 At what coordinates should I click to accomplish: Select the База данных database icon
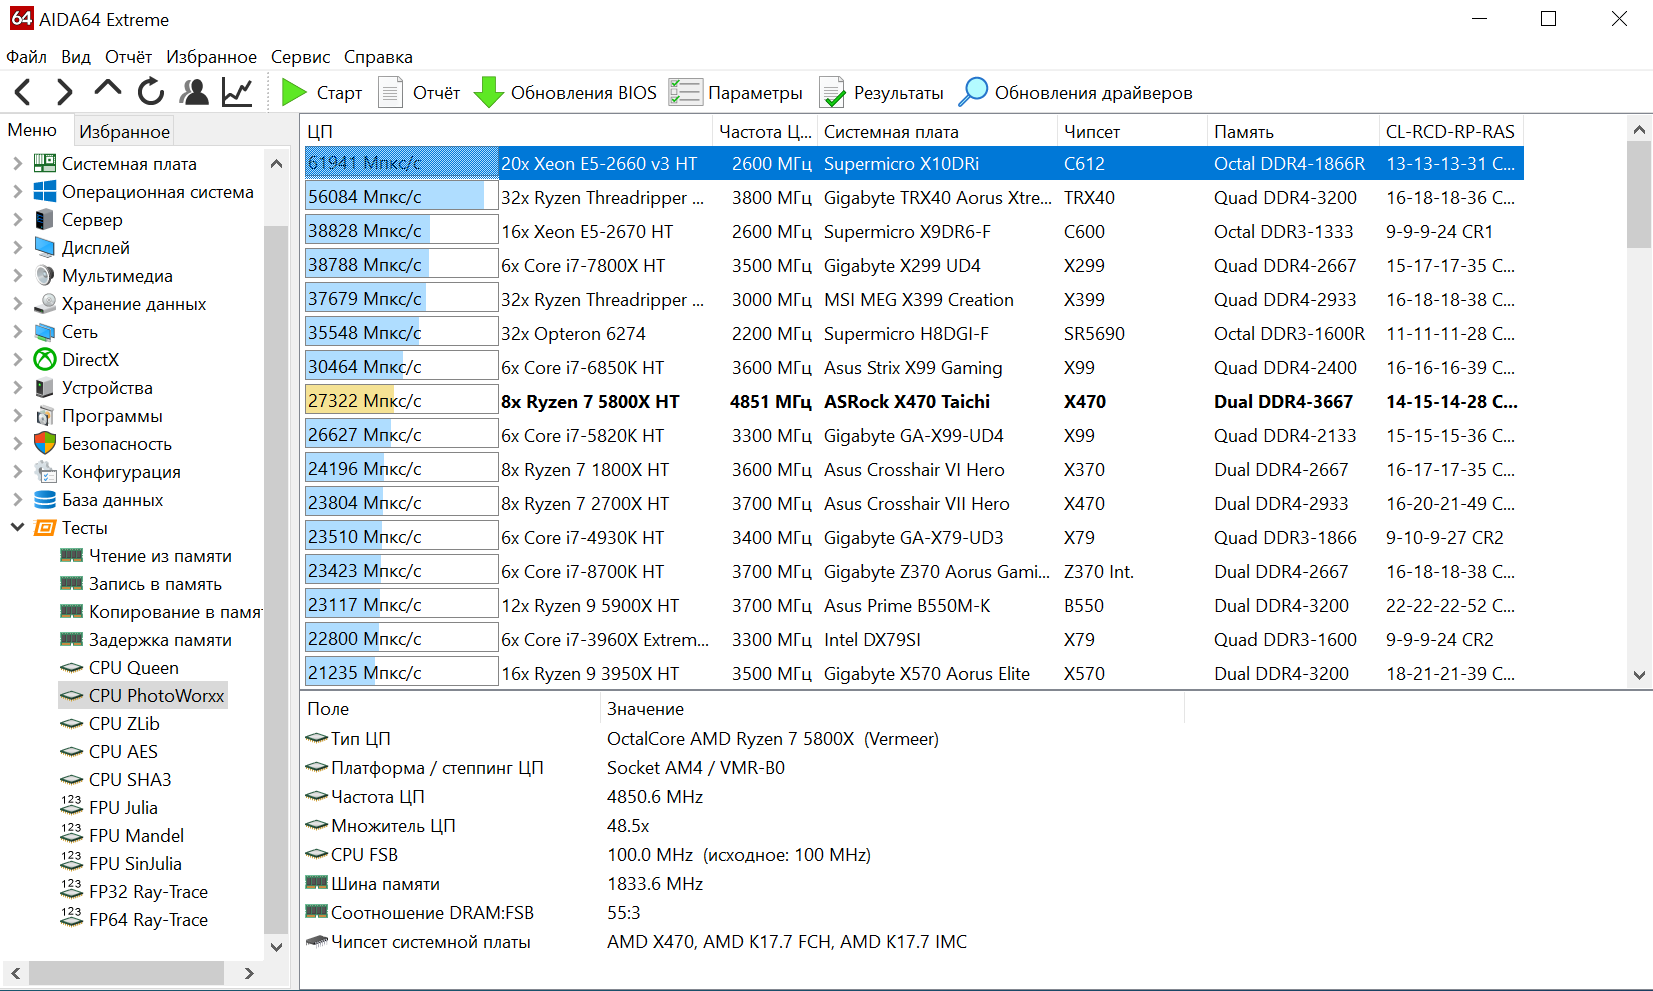pyautogui.click(x=45, y=499)
